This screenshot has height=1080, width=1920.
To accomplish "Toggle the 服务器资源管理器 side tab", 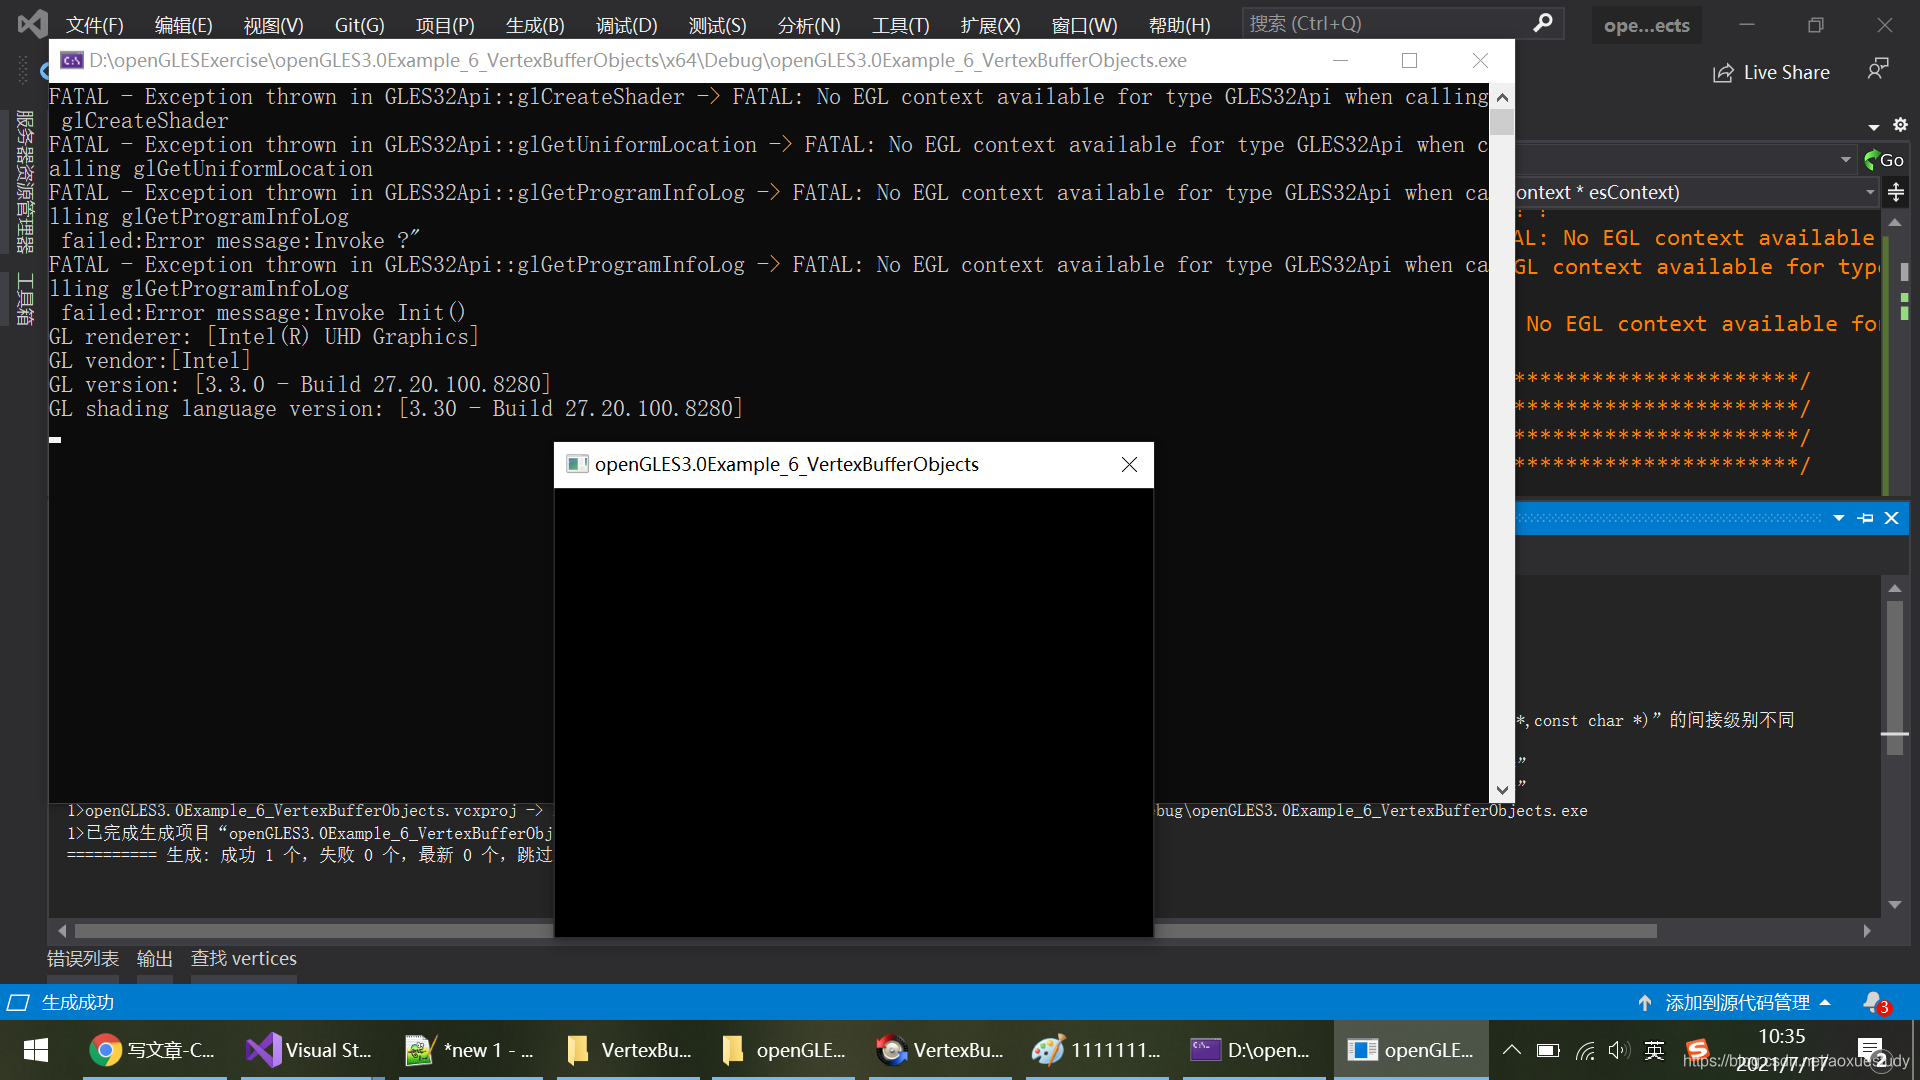I will pyautogui.click(x=24, y=182).
